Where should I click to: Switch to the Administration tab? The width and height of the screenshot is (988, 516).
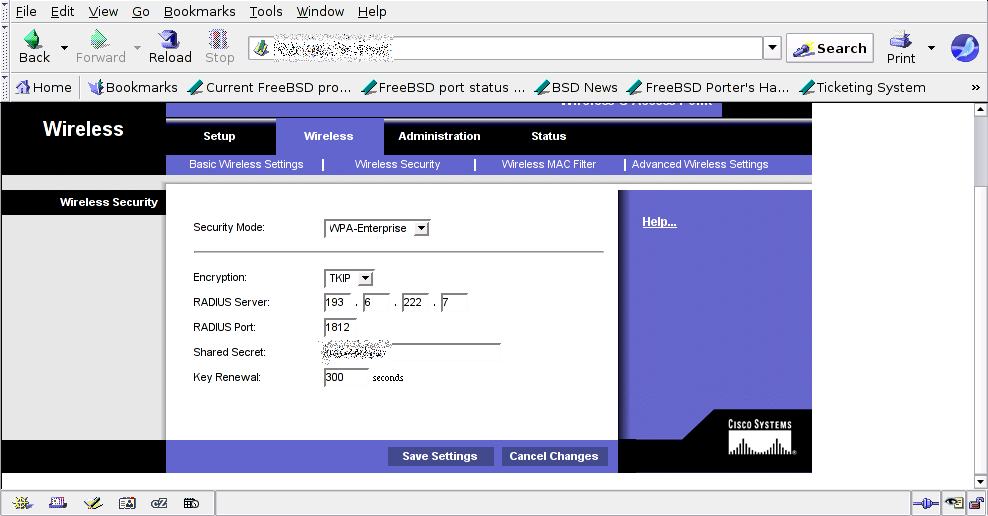point(439,136)
